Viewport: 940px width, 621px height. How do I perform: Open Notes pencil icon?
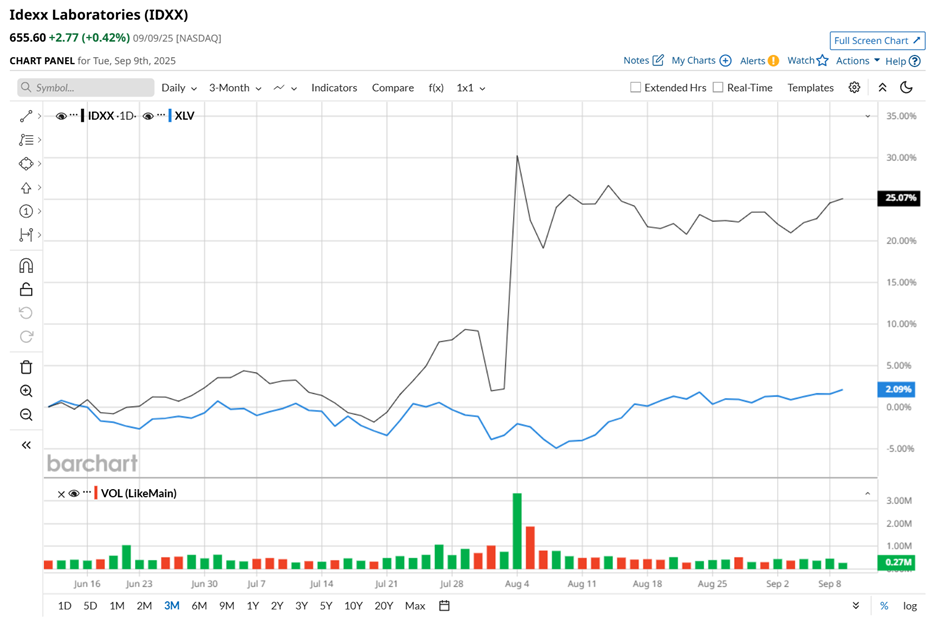pyautogui.click(x=658, y=60)
